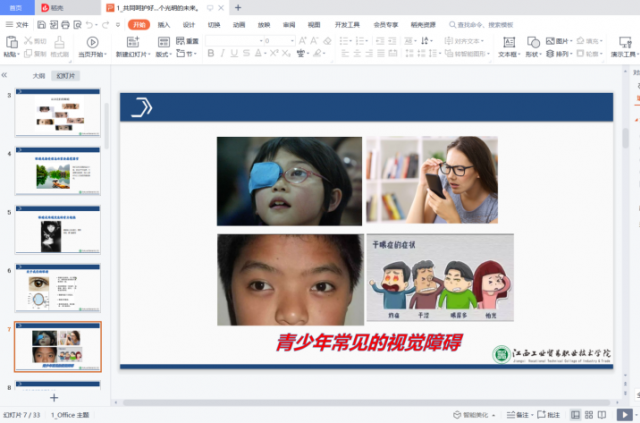The height and width of the screenshot is (423, 640).
Task: Switch to normal view in status bar
Action: click(575, 414)
